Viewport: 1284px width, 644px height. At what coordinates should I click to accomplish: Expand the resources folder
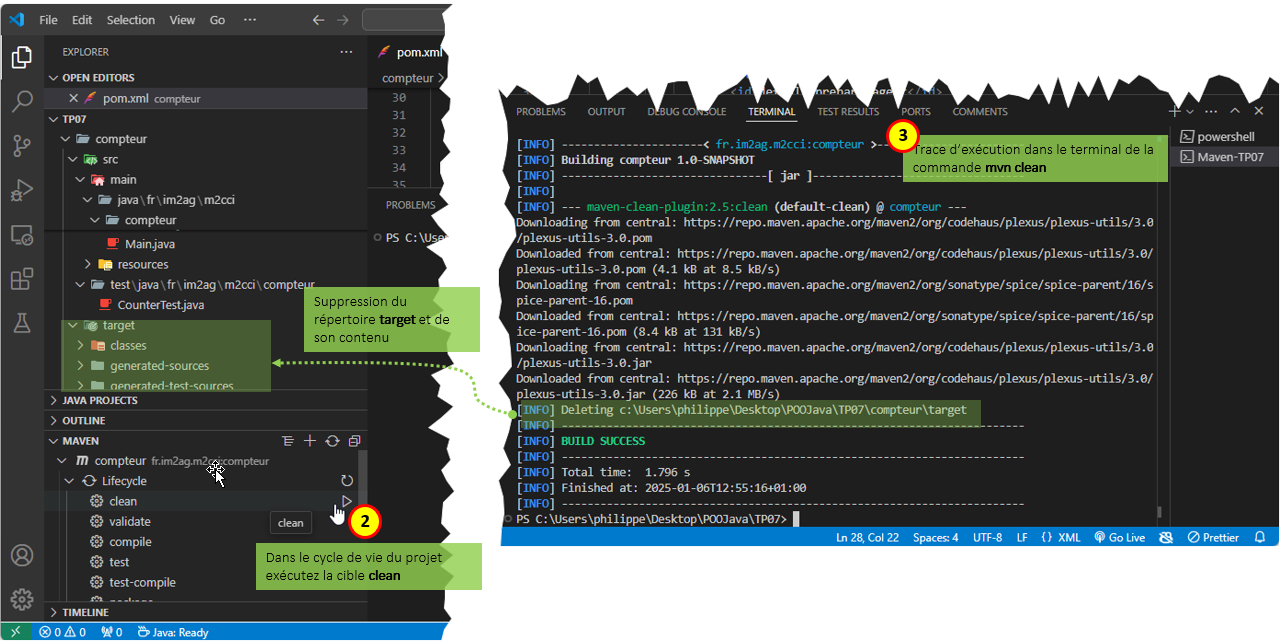pyautogui.click(x=142, y=264)
